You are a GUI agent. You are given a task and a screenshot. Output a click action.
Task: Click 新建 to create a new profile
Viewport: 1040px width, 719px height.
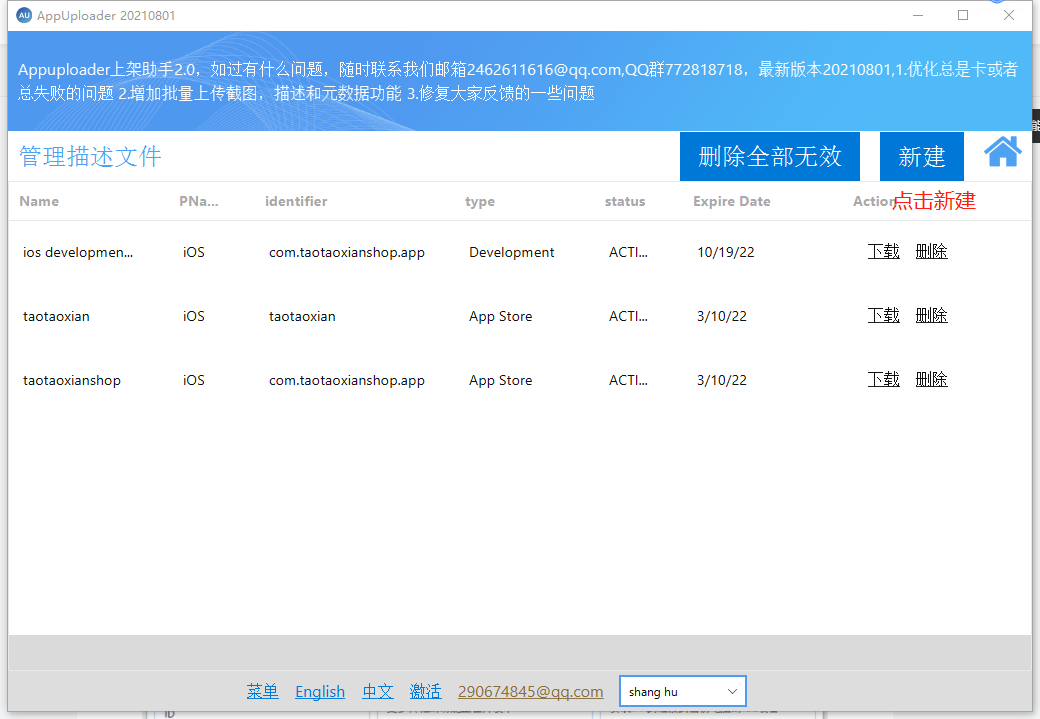click(x=921, y=156)
